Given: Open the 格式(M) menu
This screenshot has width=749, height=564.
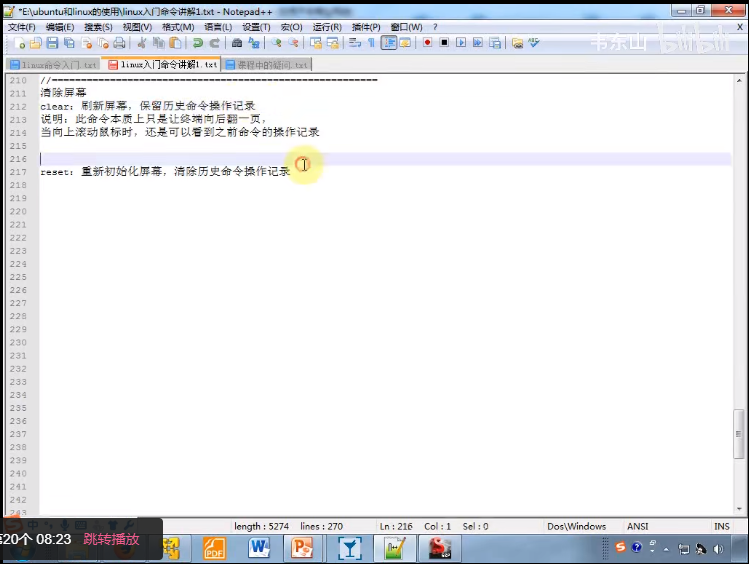Looking at the screenshot, I should coord(178,27).
